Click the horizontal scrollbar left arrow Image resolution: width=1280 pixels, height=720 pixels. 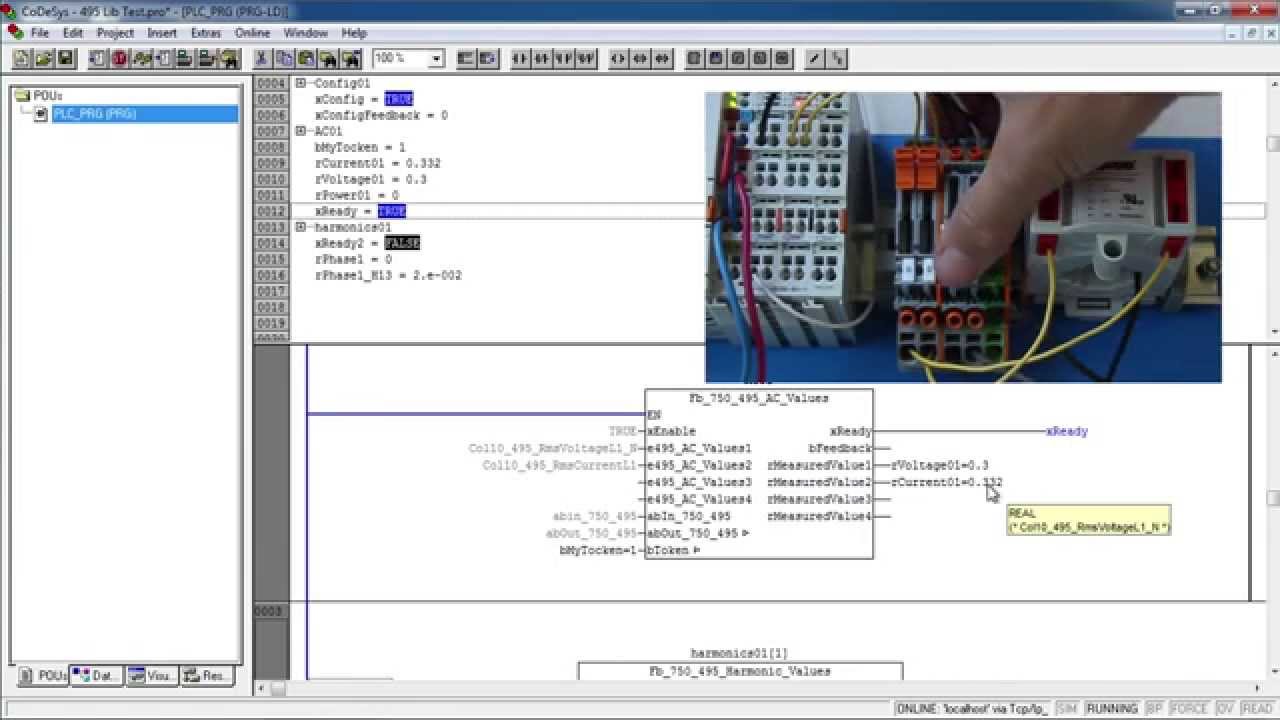[x=261, y=688]
